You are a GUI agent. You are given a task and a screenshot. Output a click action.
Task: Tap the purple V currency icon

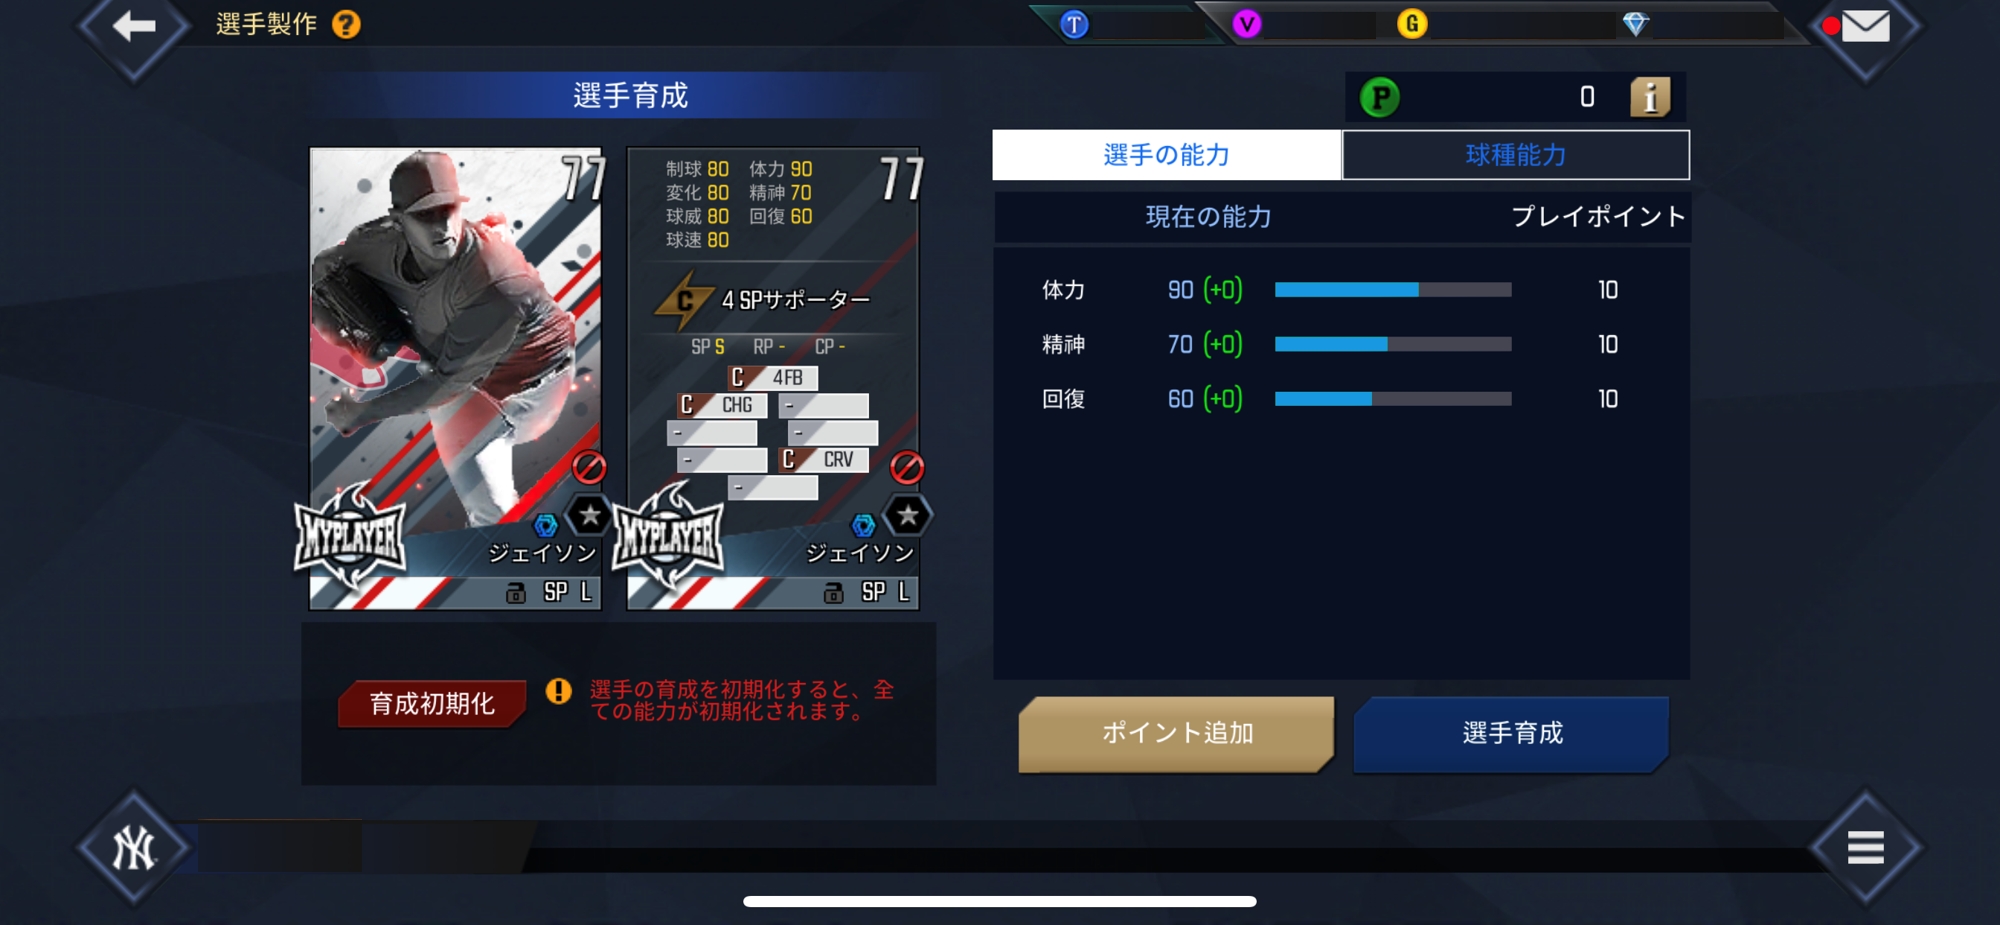point(1247,24)
